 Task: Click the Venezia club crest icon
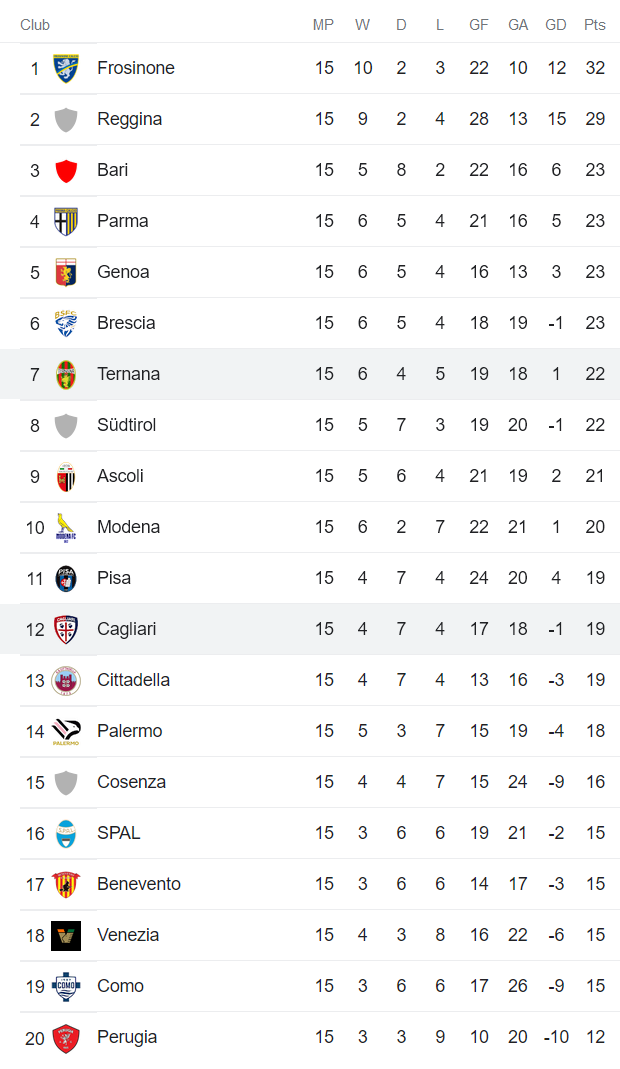coord(66,935)
